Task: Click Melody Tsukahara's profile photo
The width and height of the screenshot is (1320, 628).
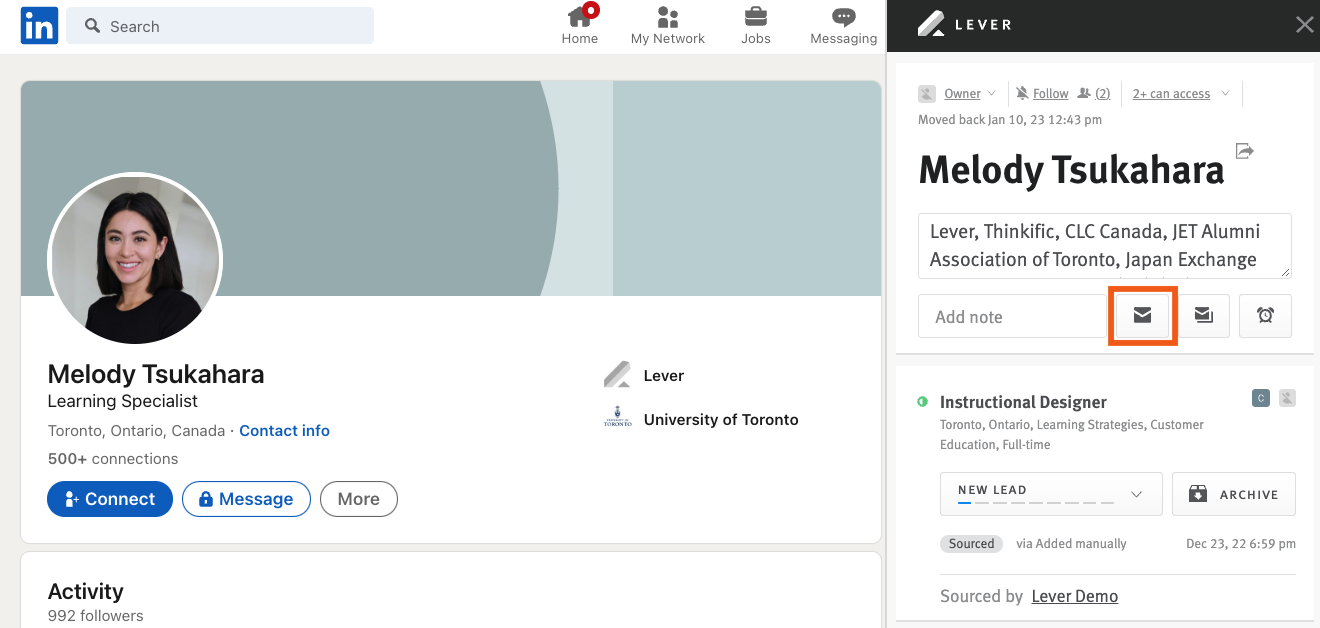Action: [135, 260]
